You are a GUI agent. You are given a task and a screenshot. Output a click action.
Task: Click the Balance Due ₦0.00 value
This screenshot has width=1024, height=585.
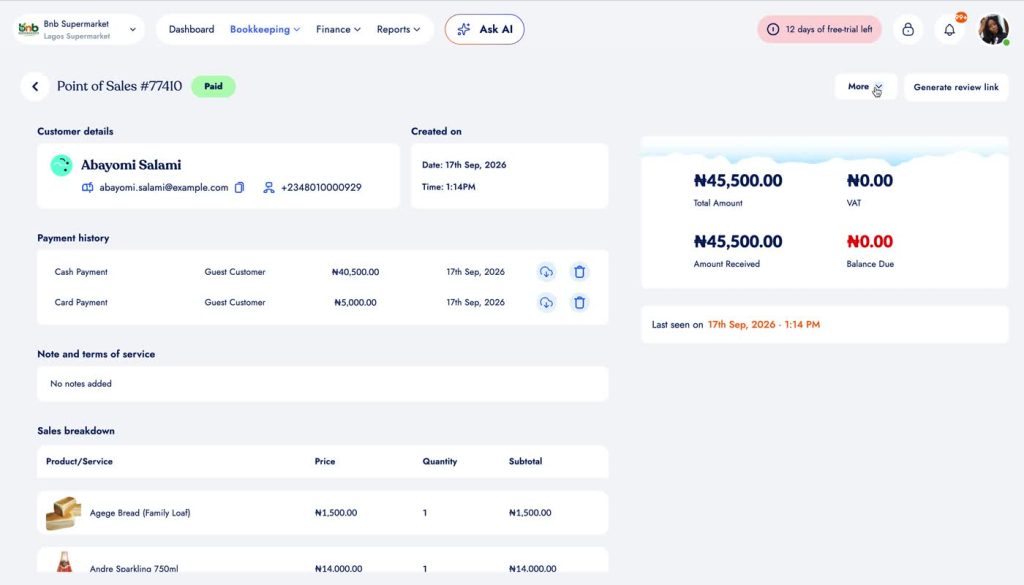point(870,242)
